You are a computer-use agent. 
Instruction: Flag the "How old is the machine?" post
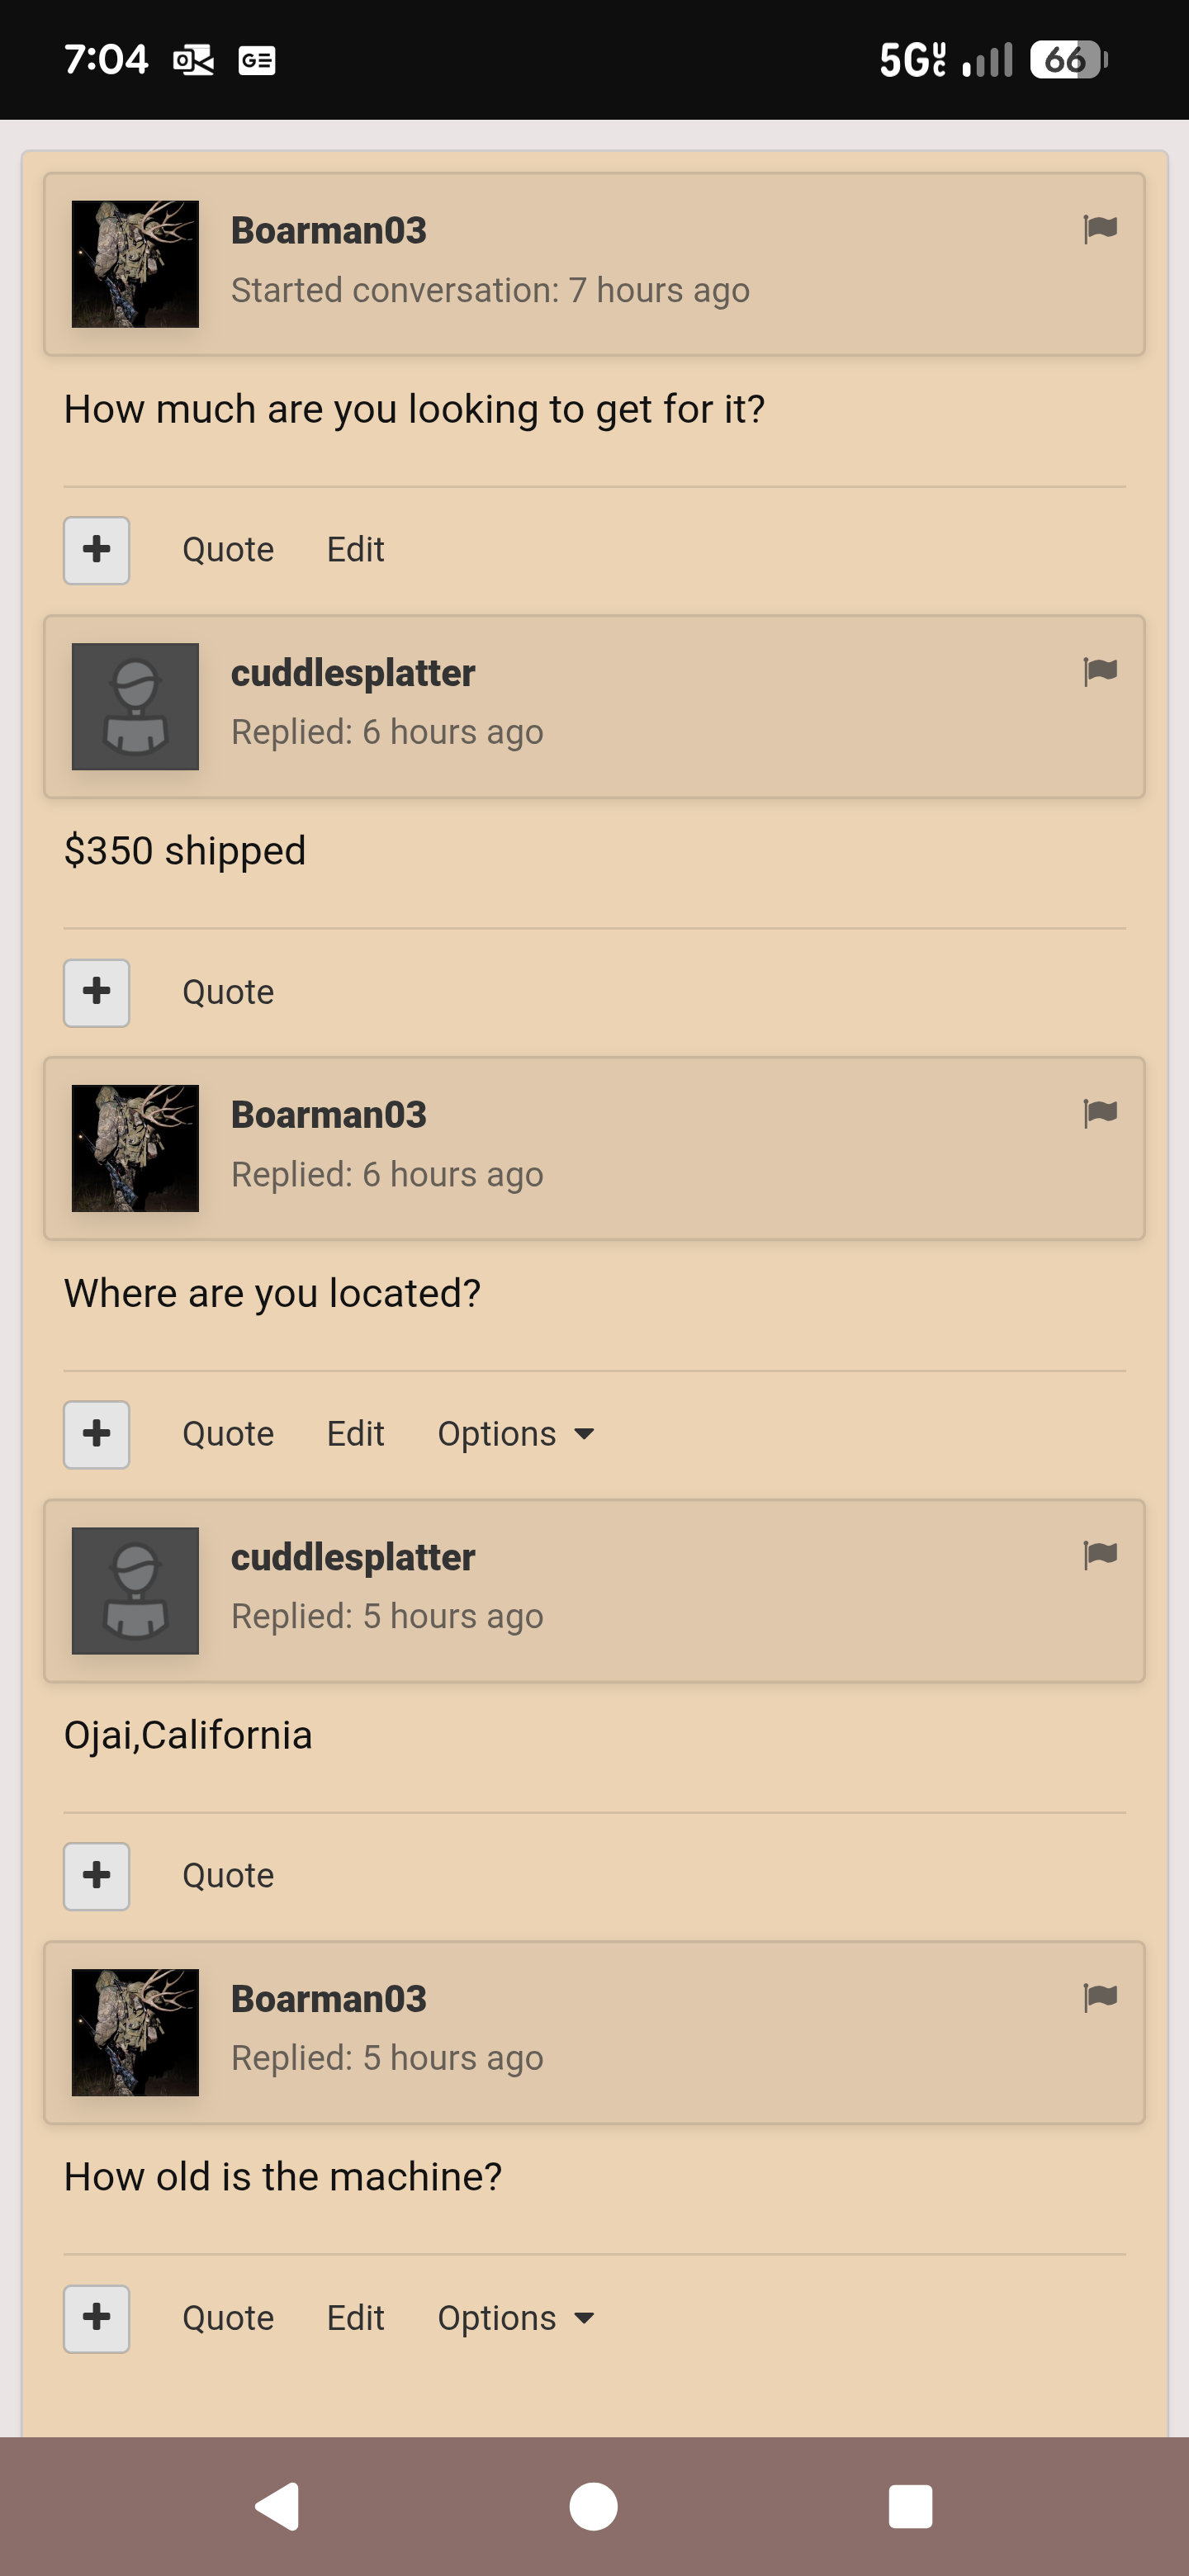pyautogui.click(x=1100, y=1997)
